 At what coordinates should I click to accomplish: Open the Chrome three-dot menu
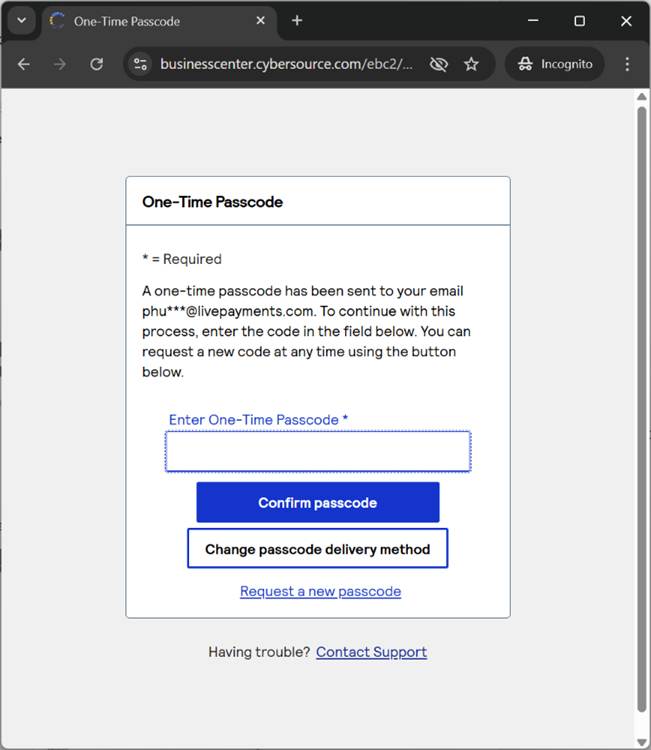pos(627,64)
